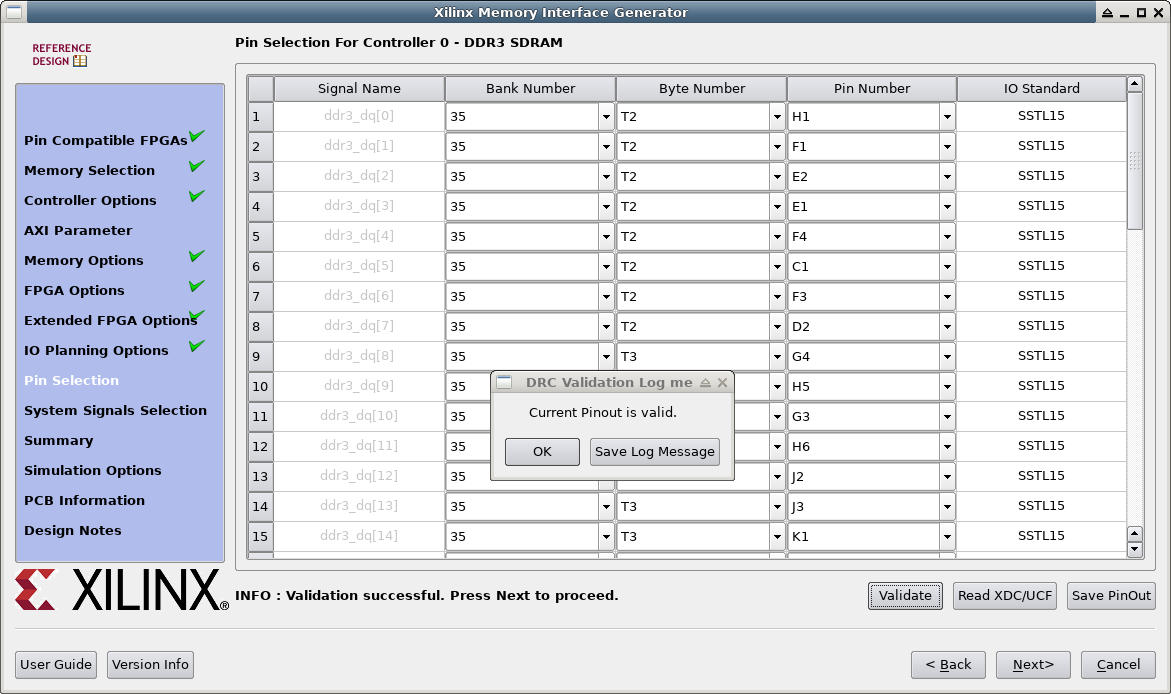The height and width of the screenshot is (694, 1171).
Task: Select Controller Options in sidebar
Action: 90,201
